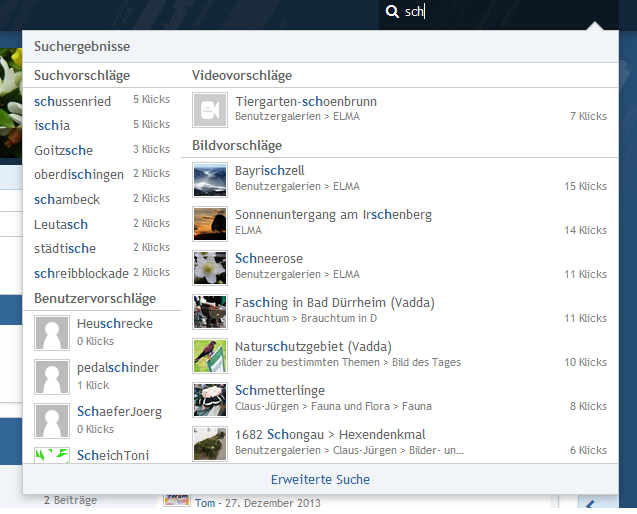Click the edit pencil icon at bottom right
This screenshot has height=514, width=637.
(x=590, y=504)
